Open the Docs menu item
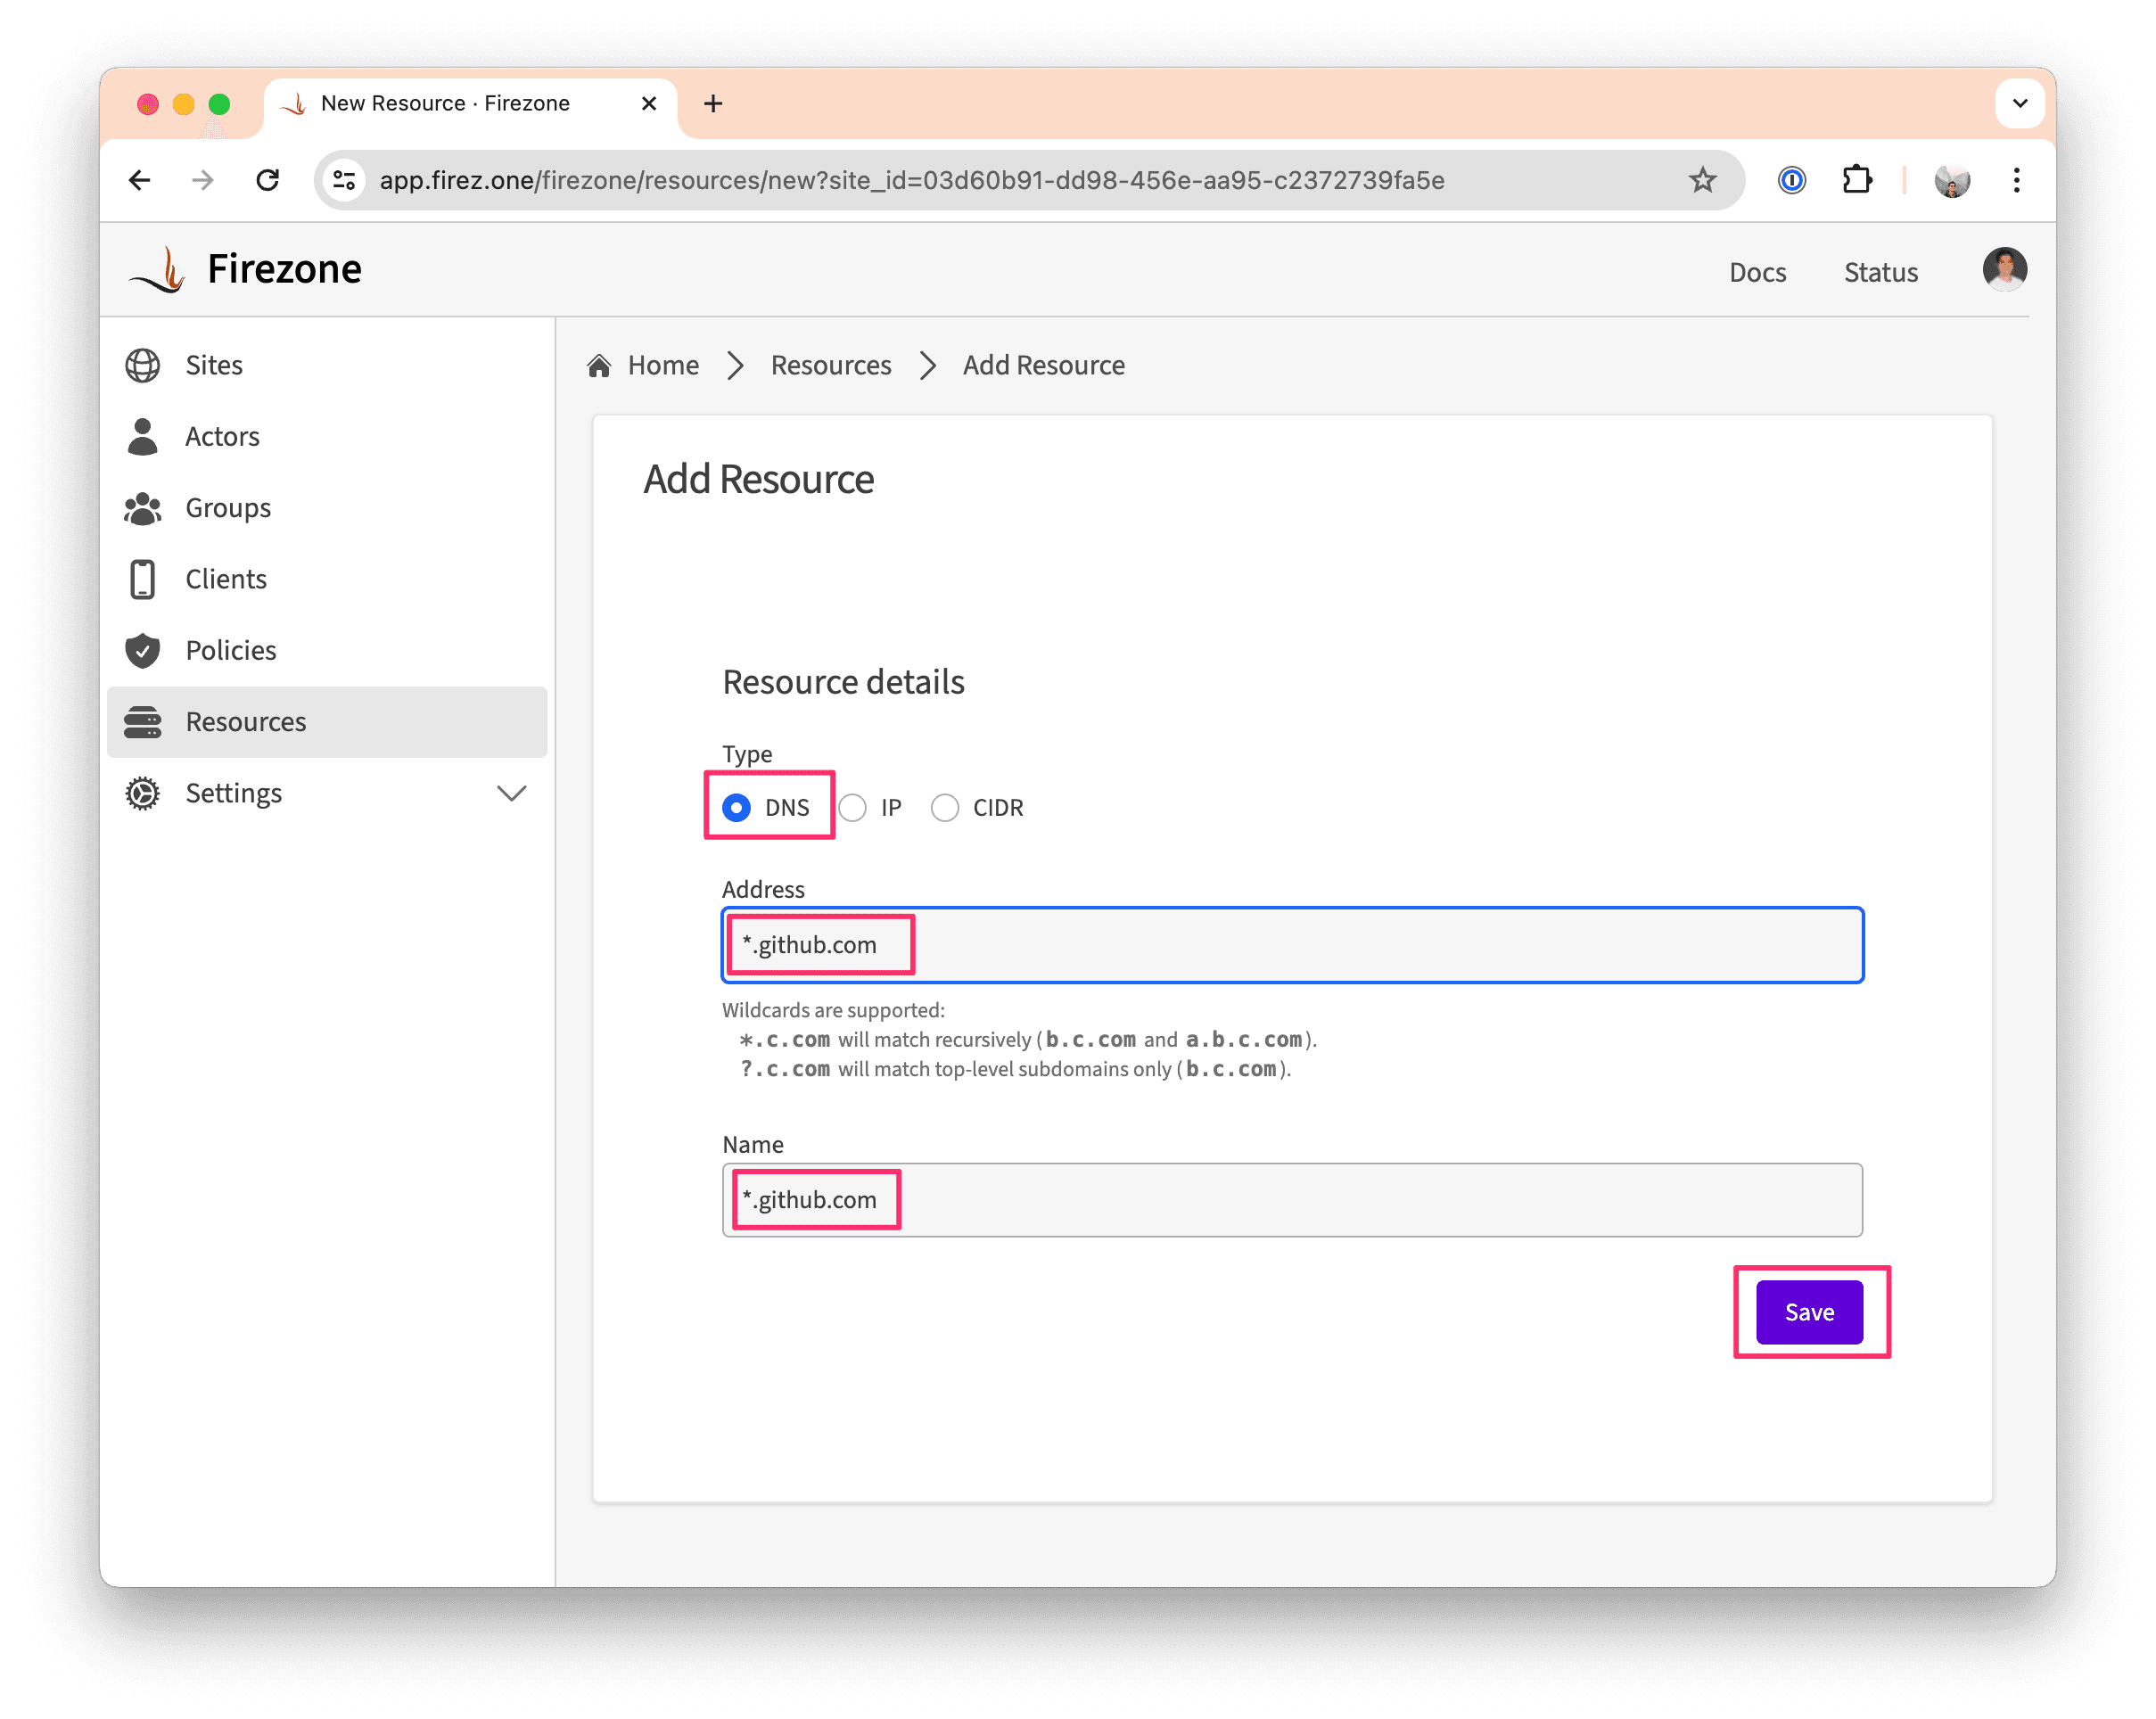Viewport: 2156px width, 1719px height. tap(1758, 271)
